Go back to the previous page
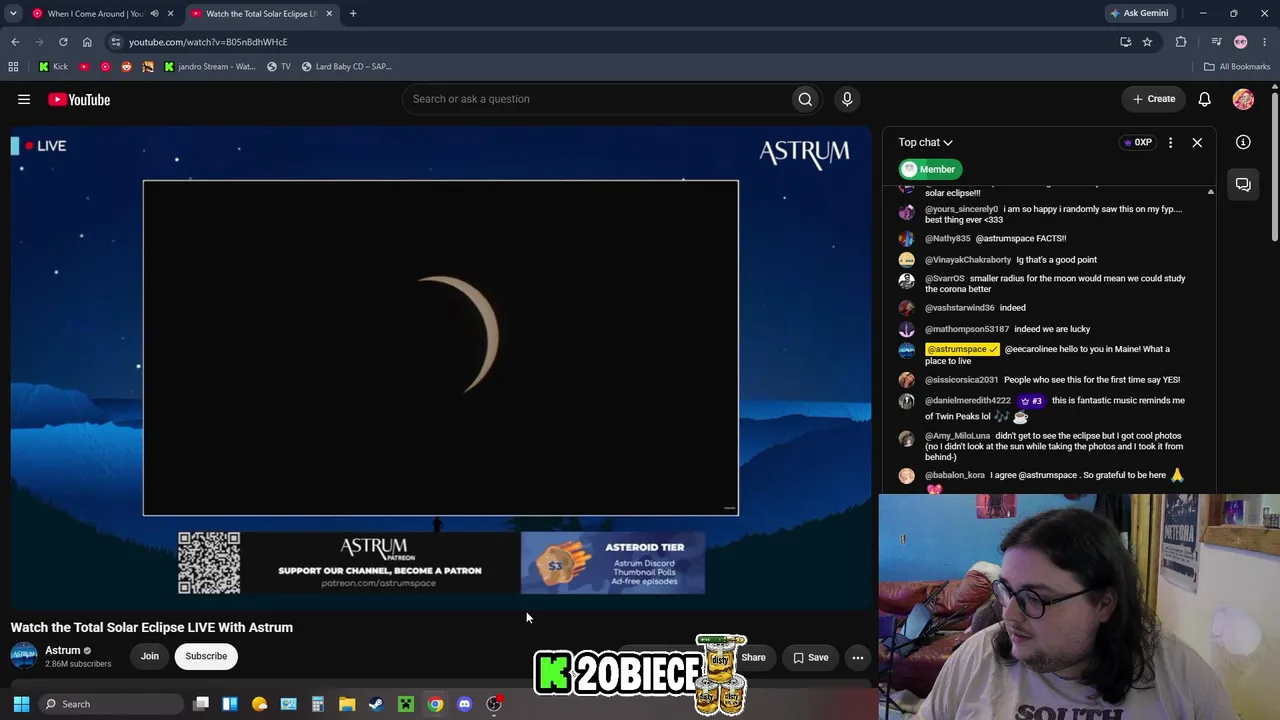 (x=15, y=42)
